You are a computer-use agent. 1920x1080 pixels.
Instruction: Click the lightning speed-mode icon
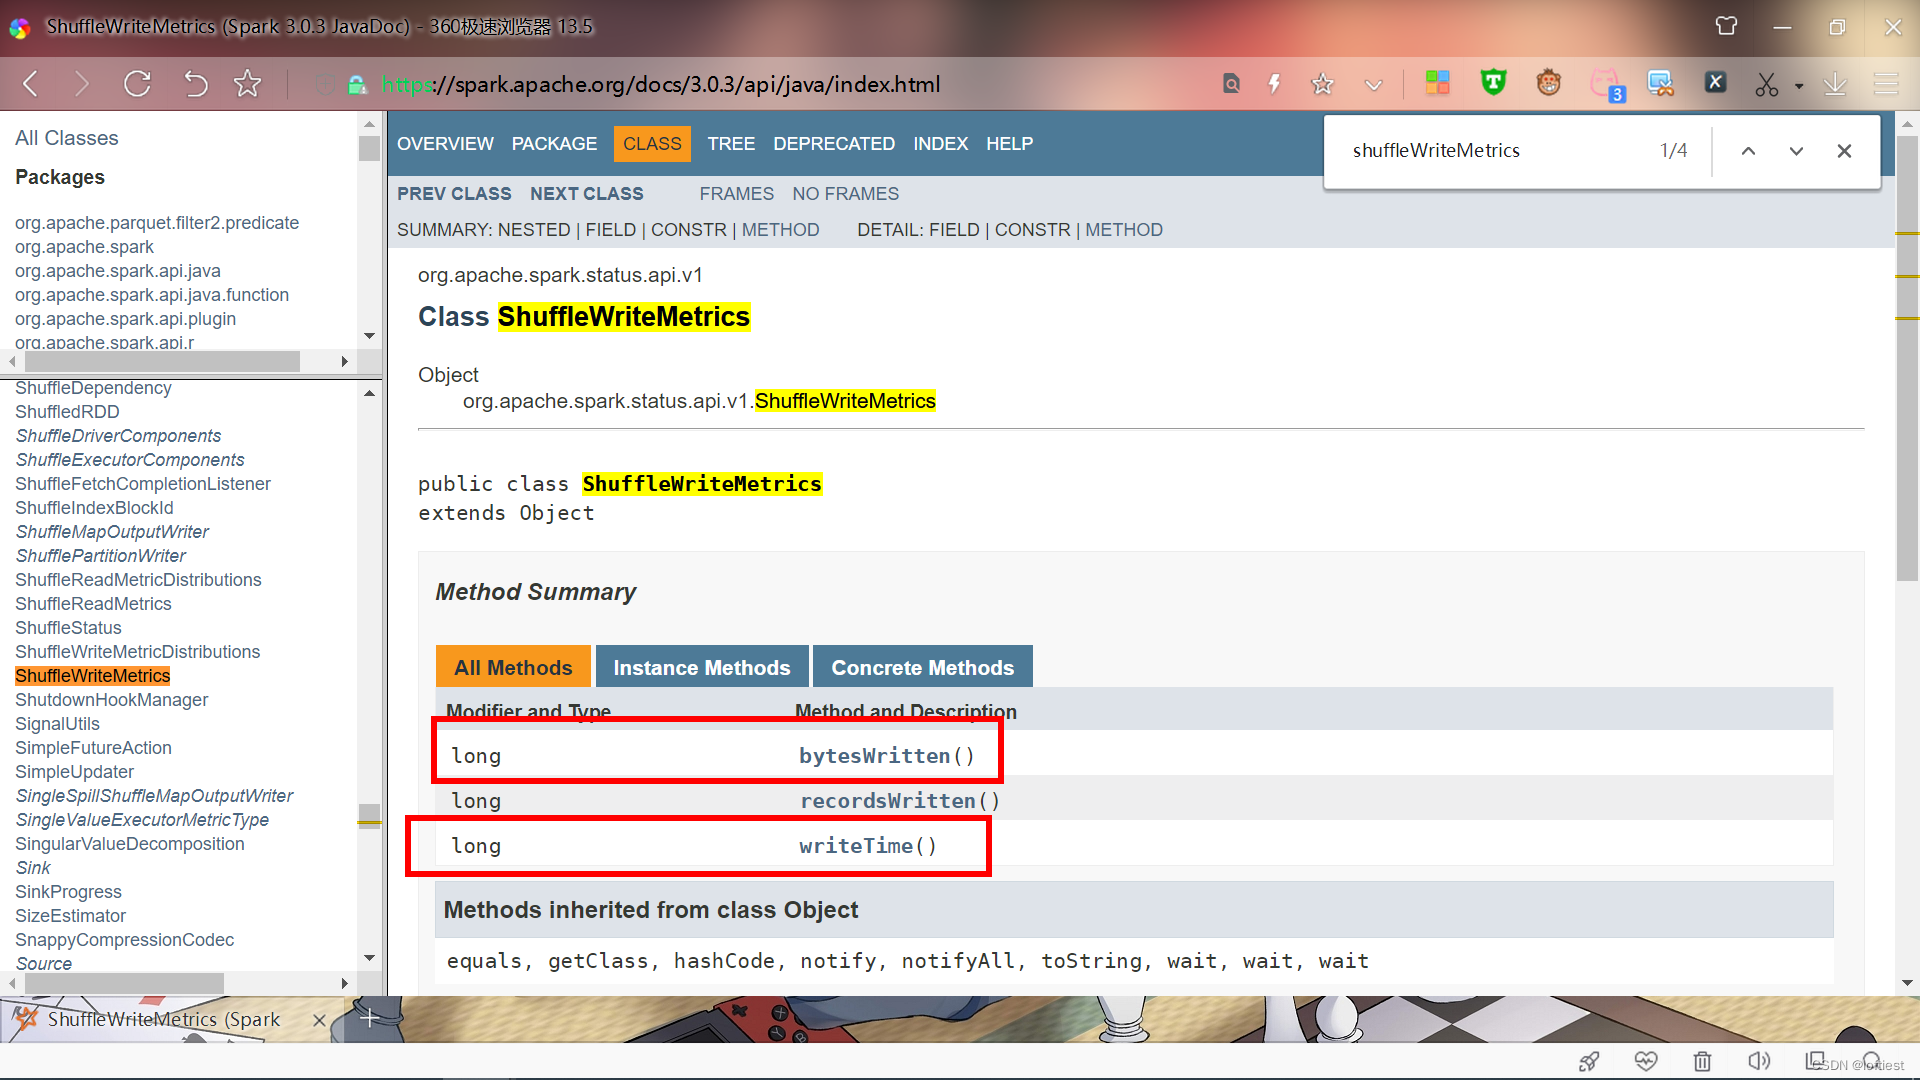pyautogui.click(x=1274, y=84)
